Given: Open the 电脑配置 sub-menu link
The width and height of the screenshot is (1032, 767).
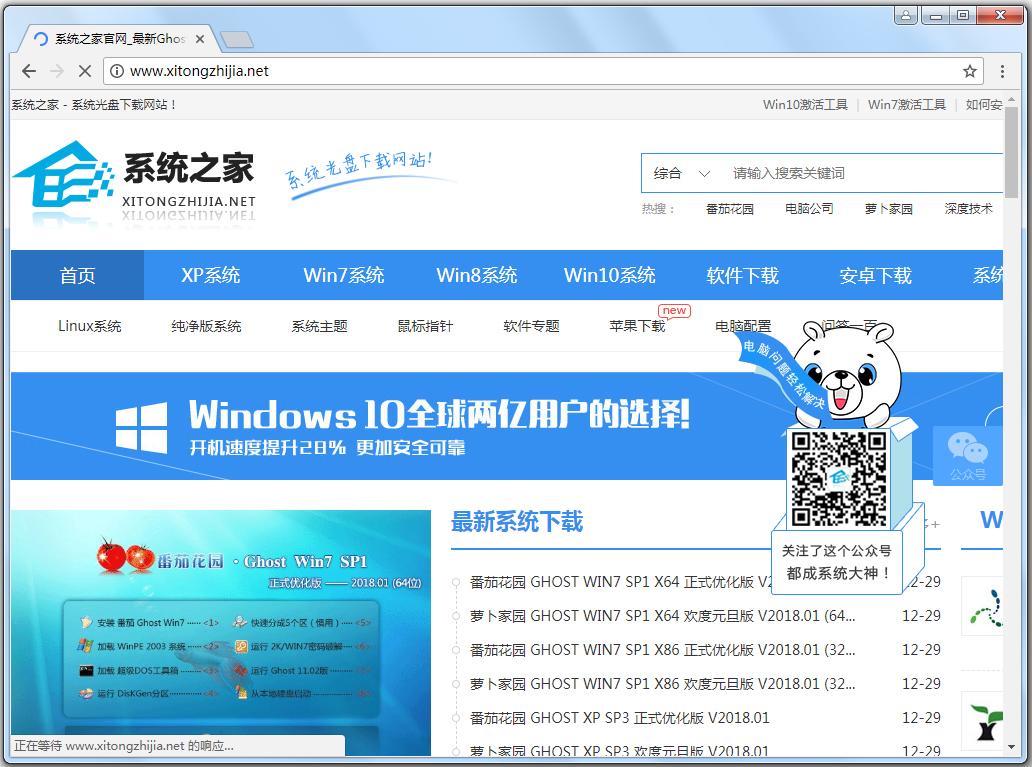Looking at the screenshot, I should click(743, 326).
